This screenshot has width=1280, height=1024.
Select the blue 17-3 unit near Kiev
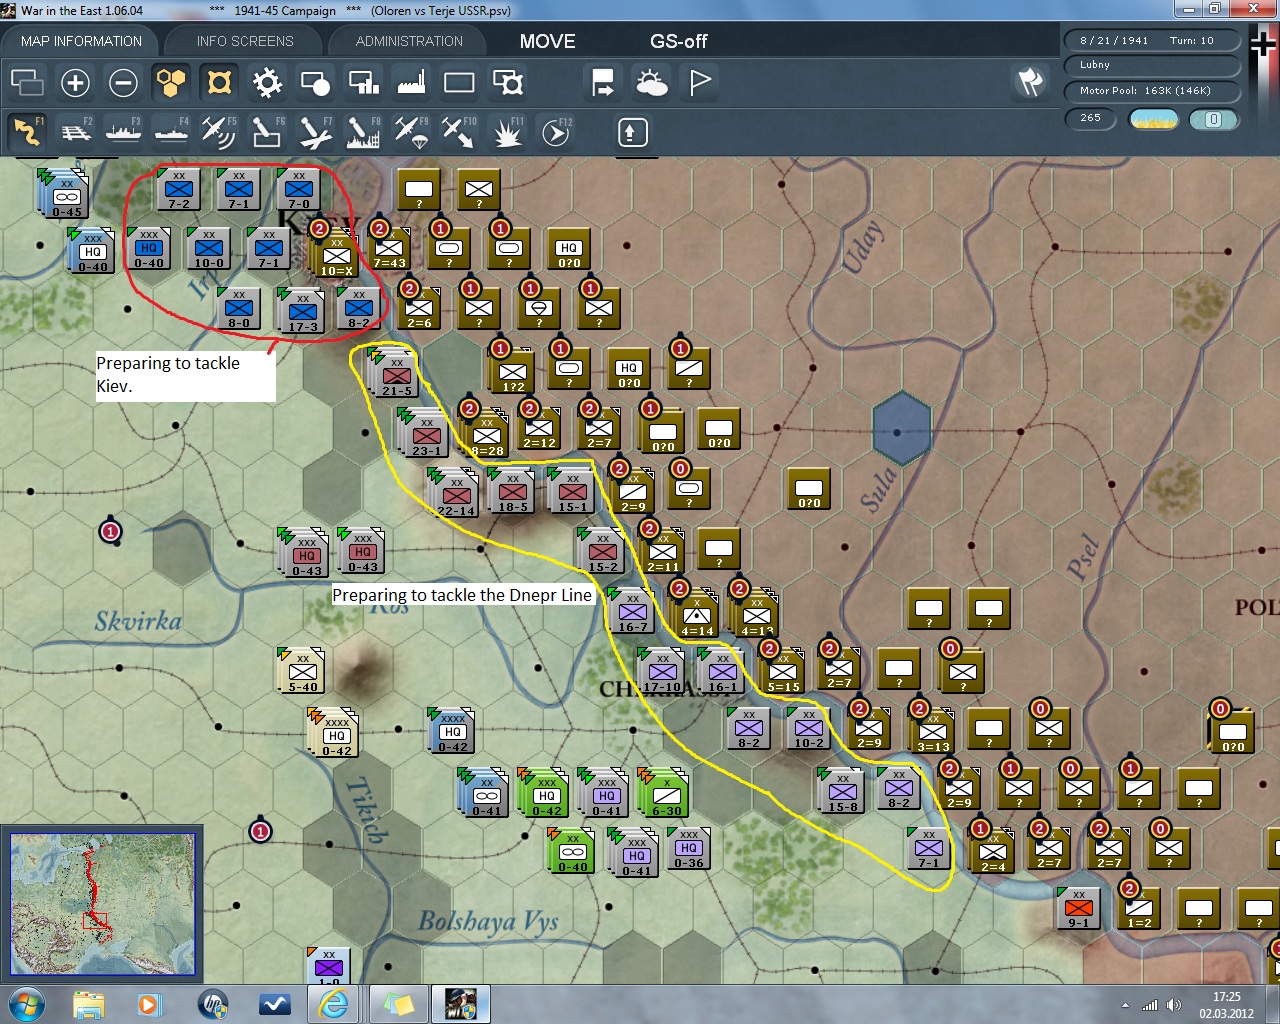pyautogui.click(x=302, y=310)
